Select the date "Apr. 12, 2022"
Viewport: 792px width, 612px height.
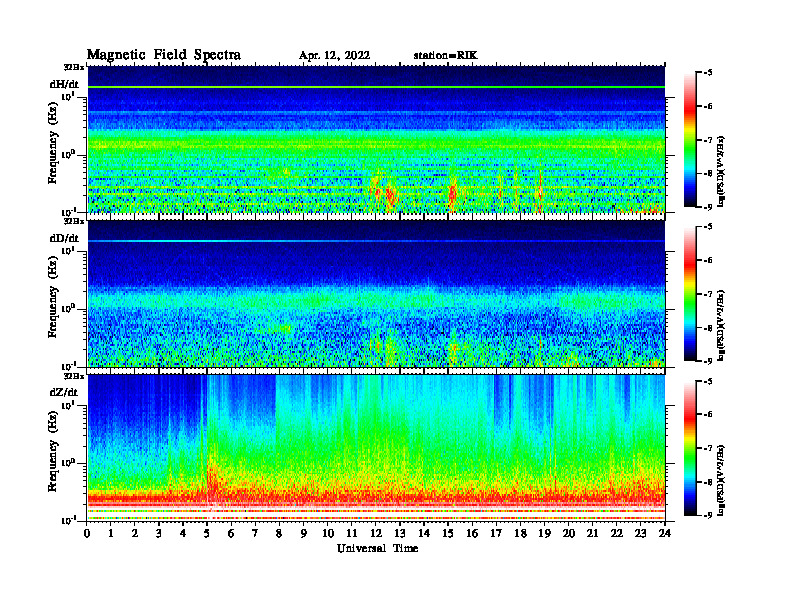pos(334,56)
